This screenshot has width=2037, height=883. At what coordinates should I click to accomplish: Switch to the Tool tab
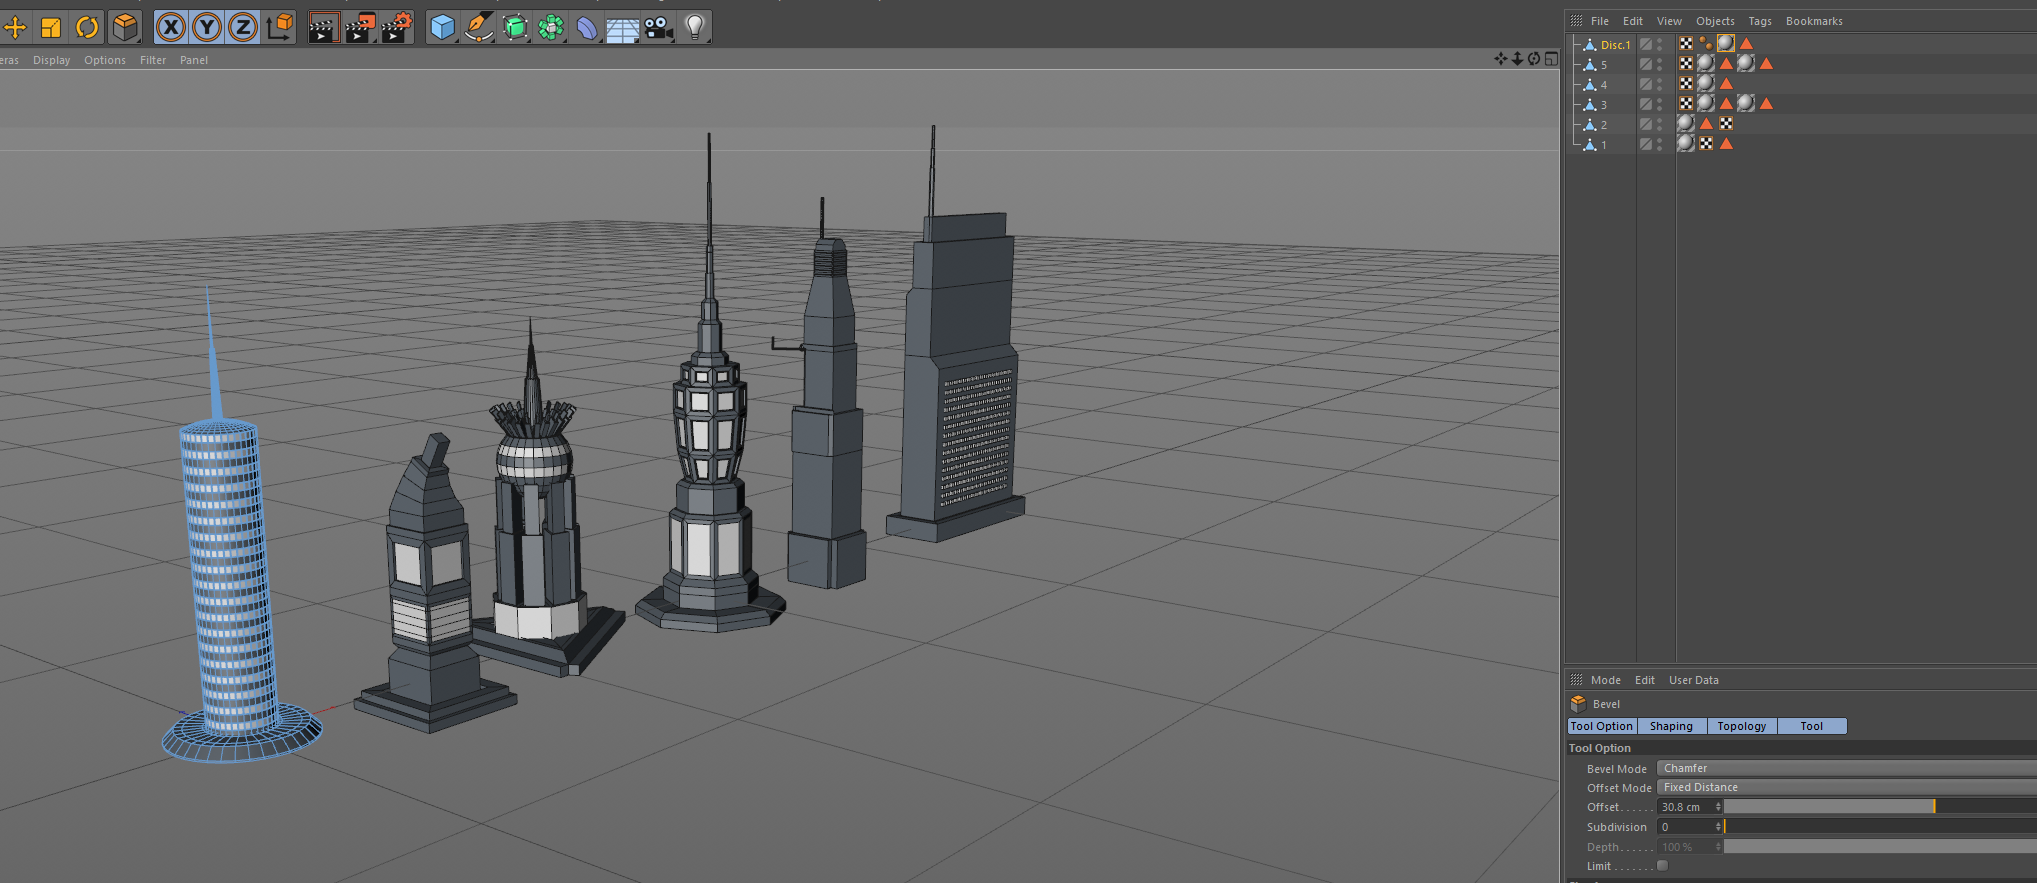1812,726
